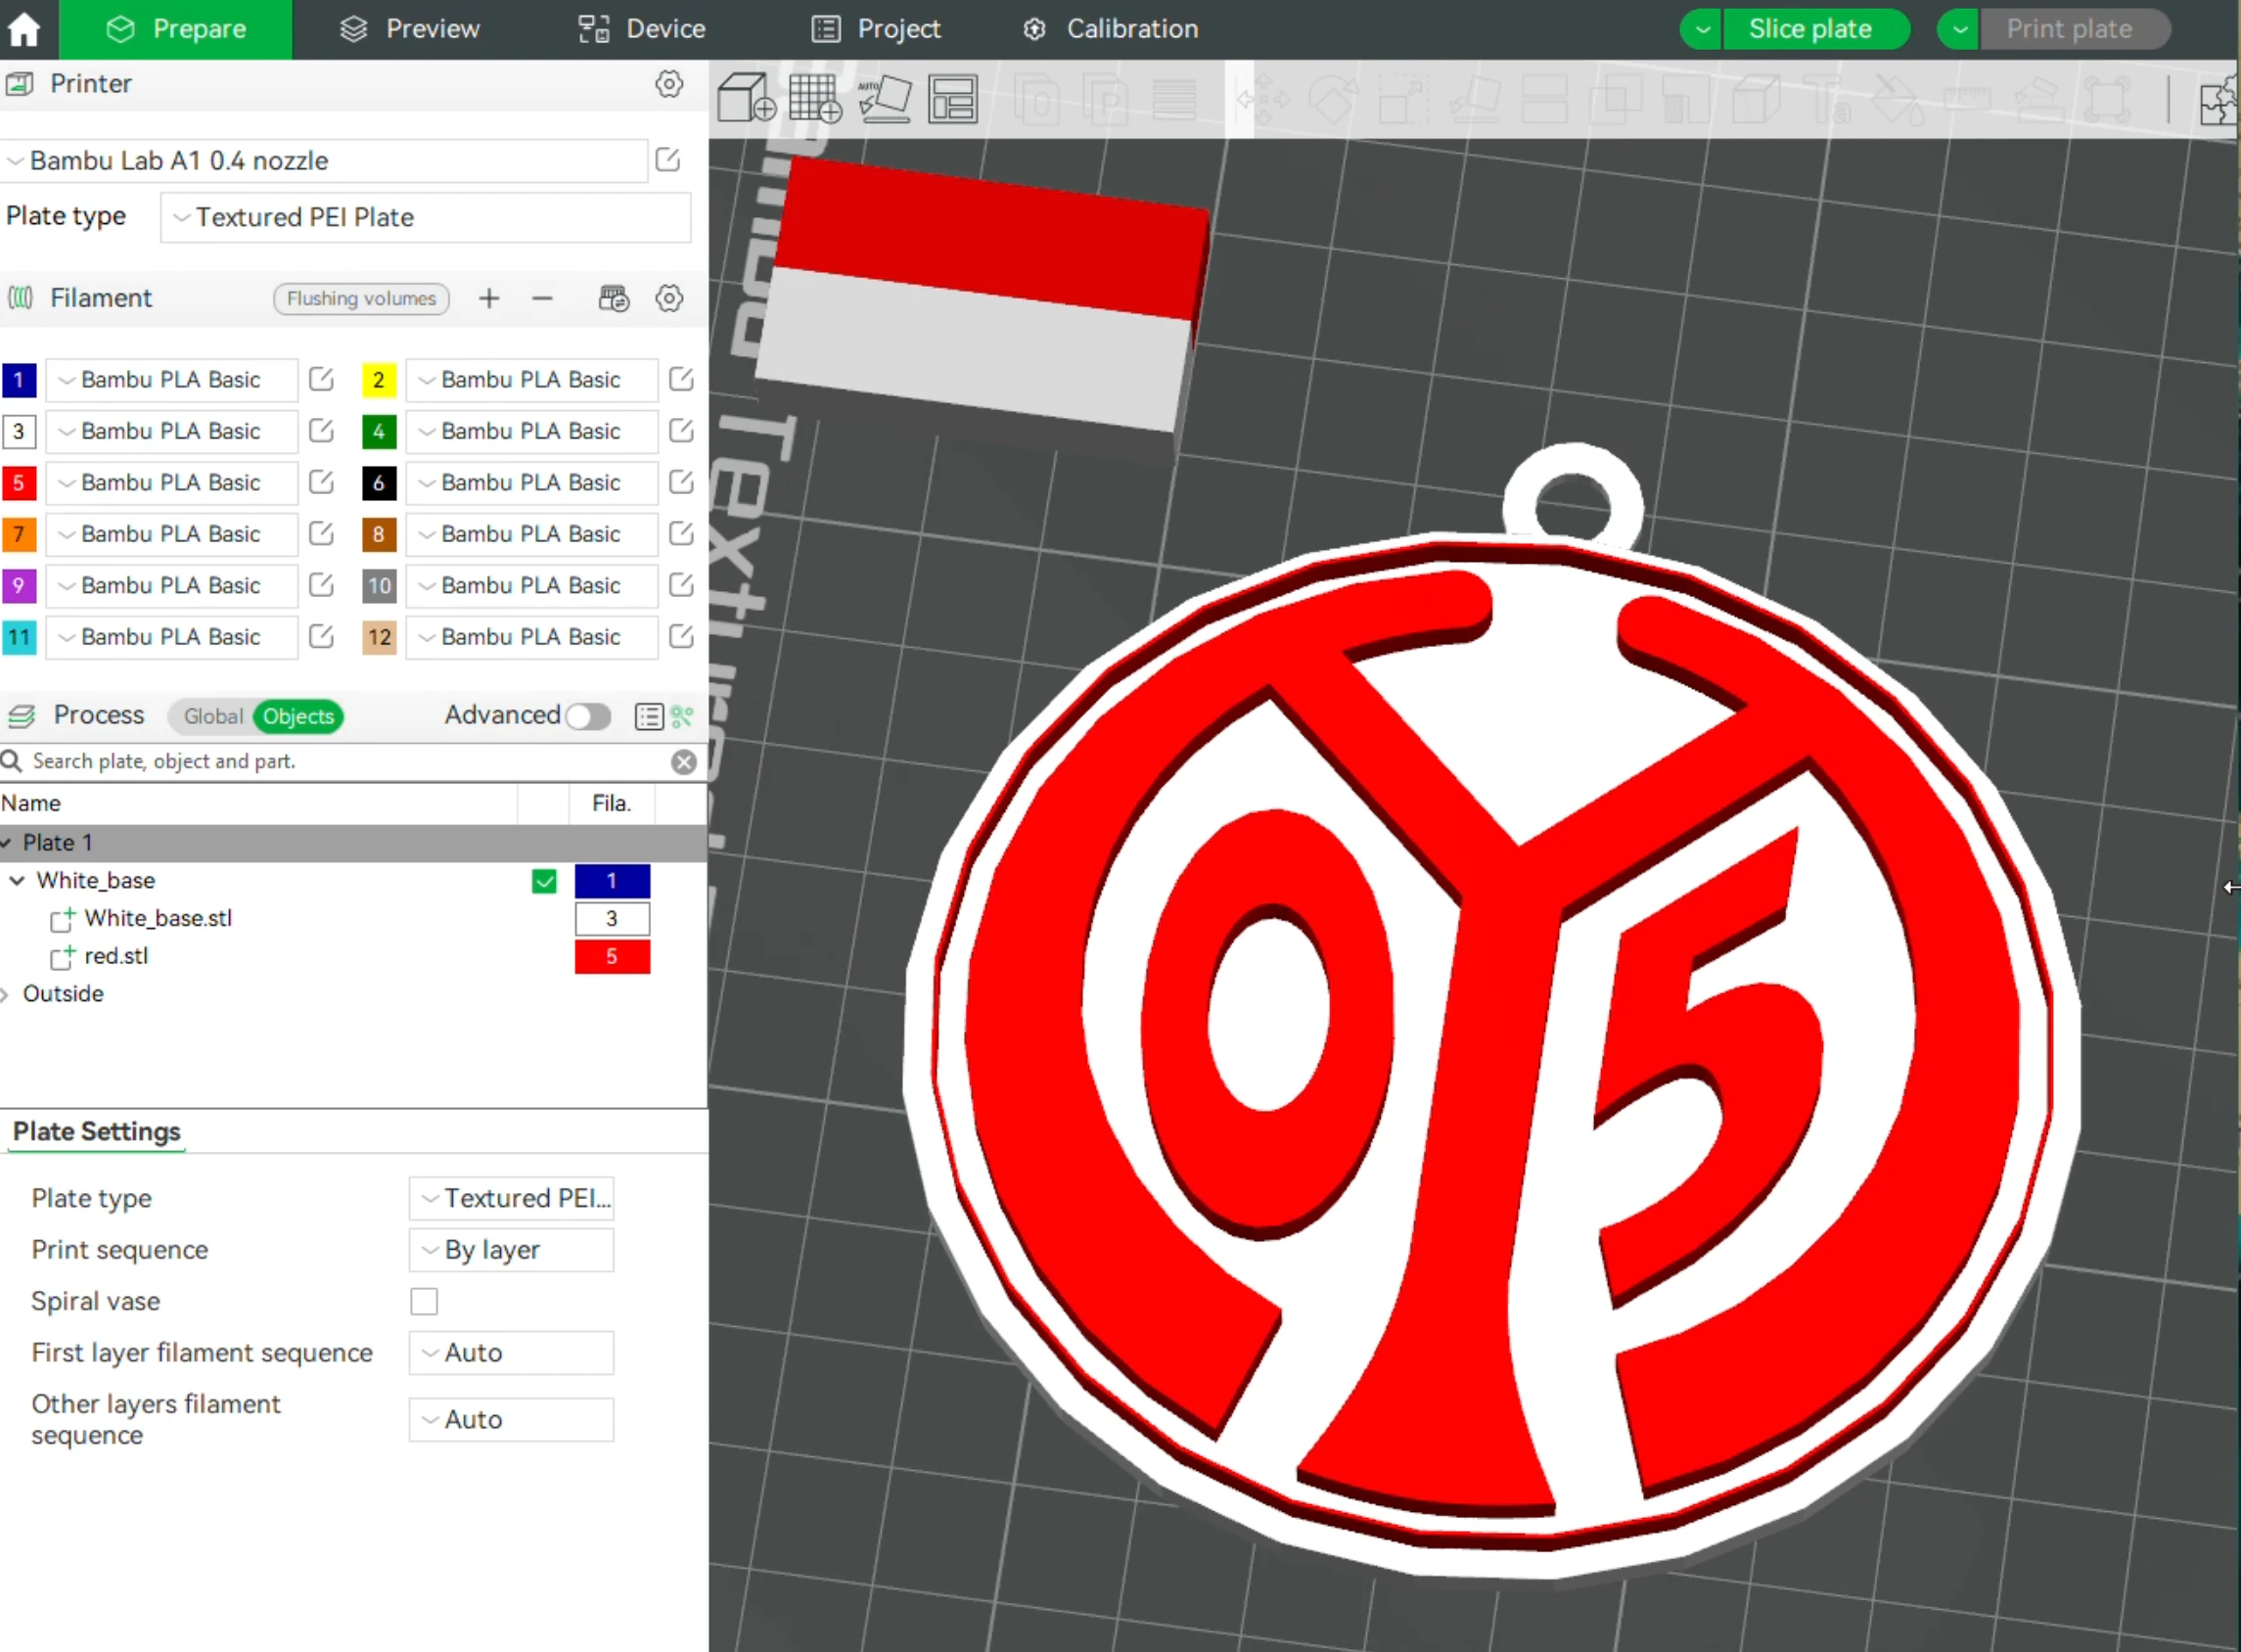Switch to the Device tab

coord(642,29)
